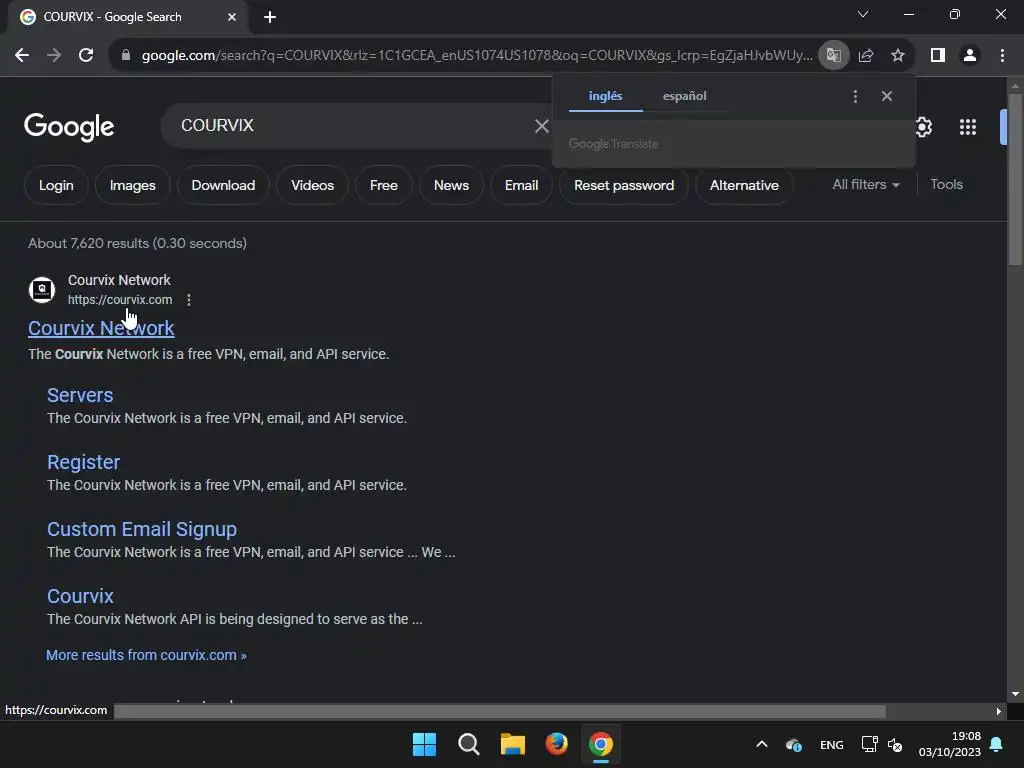This screenshot has height=768, width=1024.
Task: Open the Chrome profile icon
Action: (x=970, y=56)
